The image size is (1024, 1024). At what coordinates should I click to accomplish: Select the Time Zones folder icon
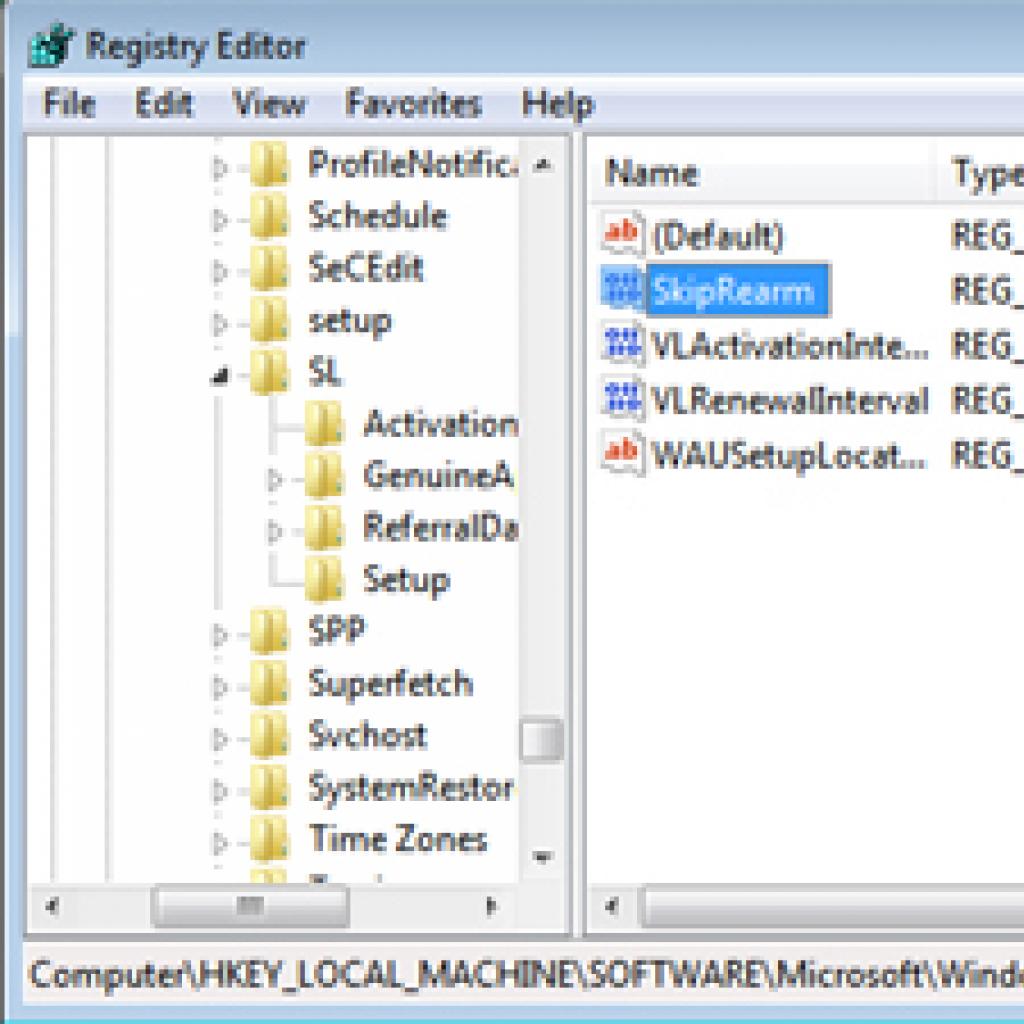269,840
